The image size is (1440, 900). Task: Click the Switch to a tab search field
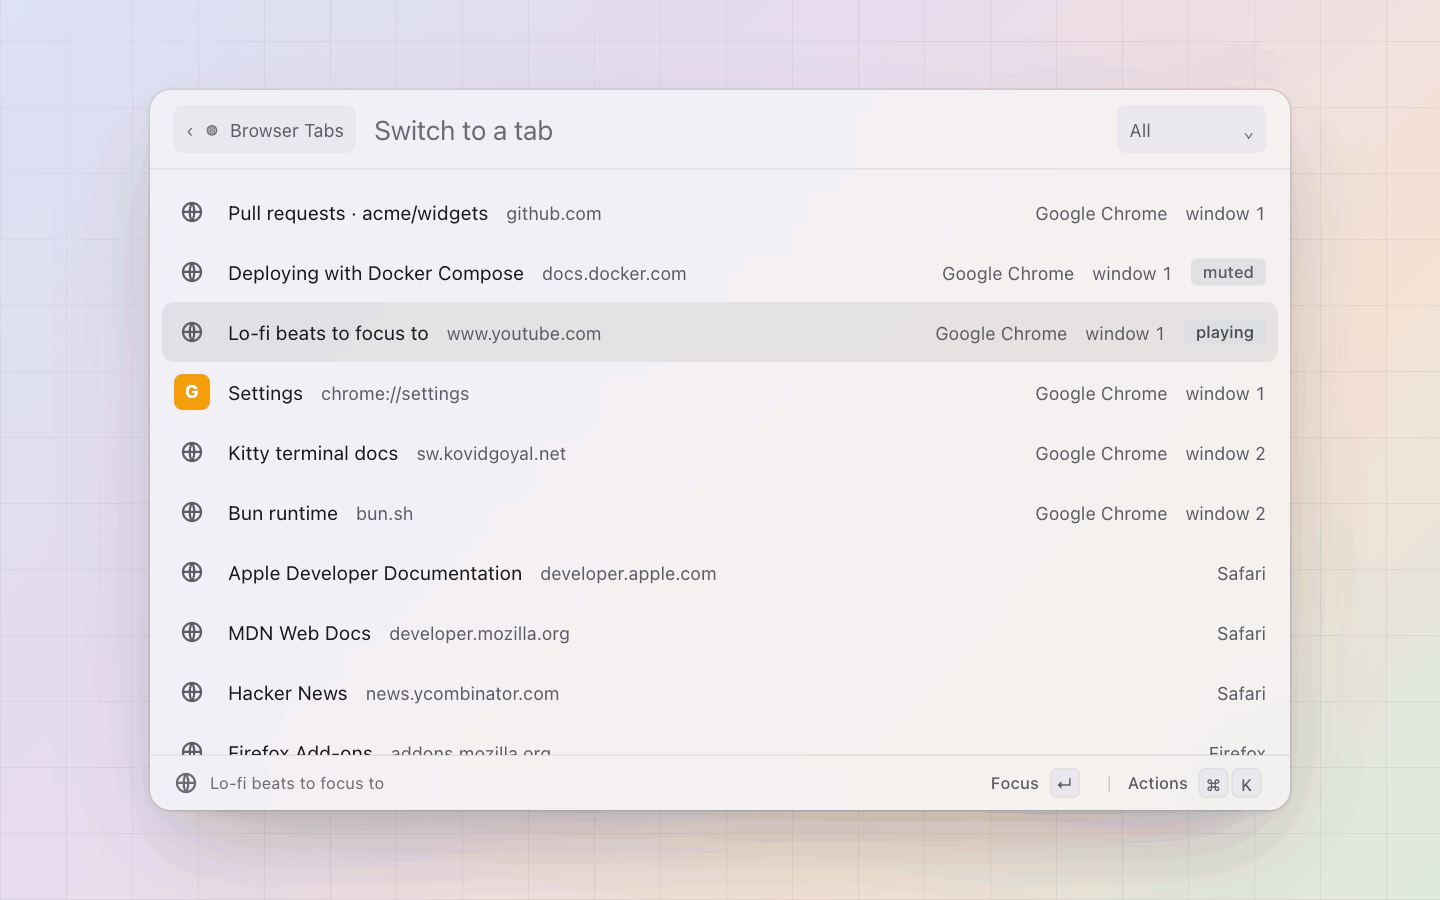(736, 130)
